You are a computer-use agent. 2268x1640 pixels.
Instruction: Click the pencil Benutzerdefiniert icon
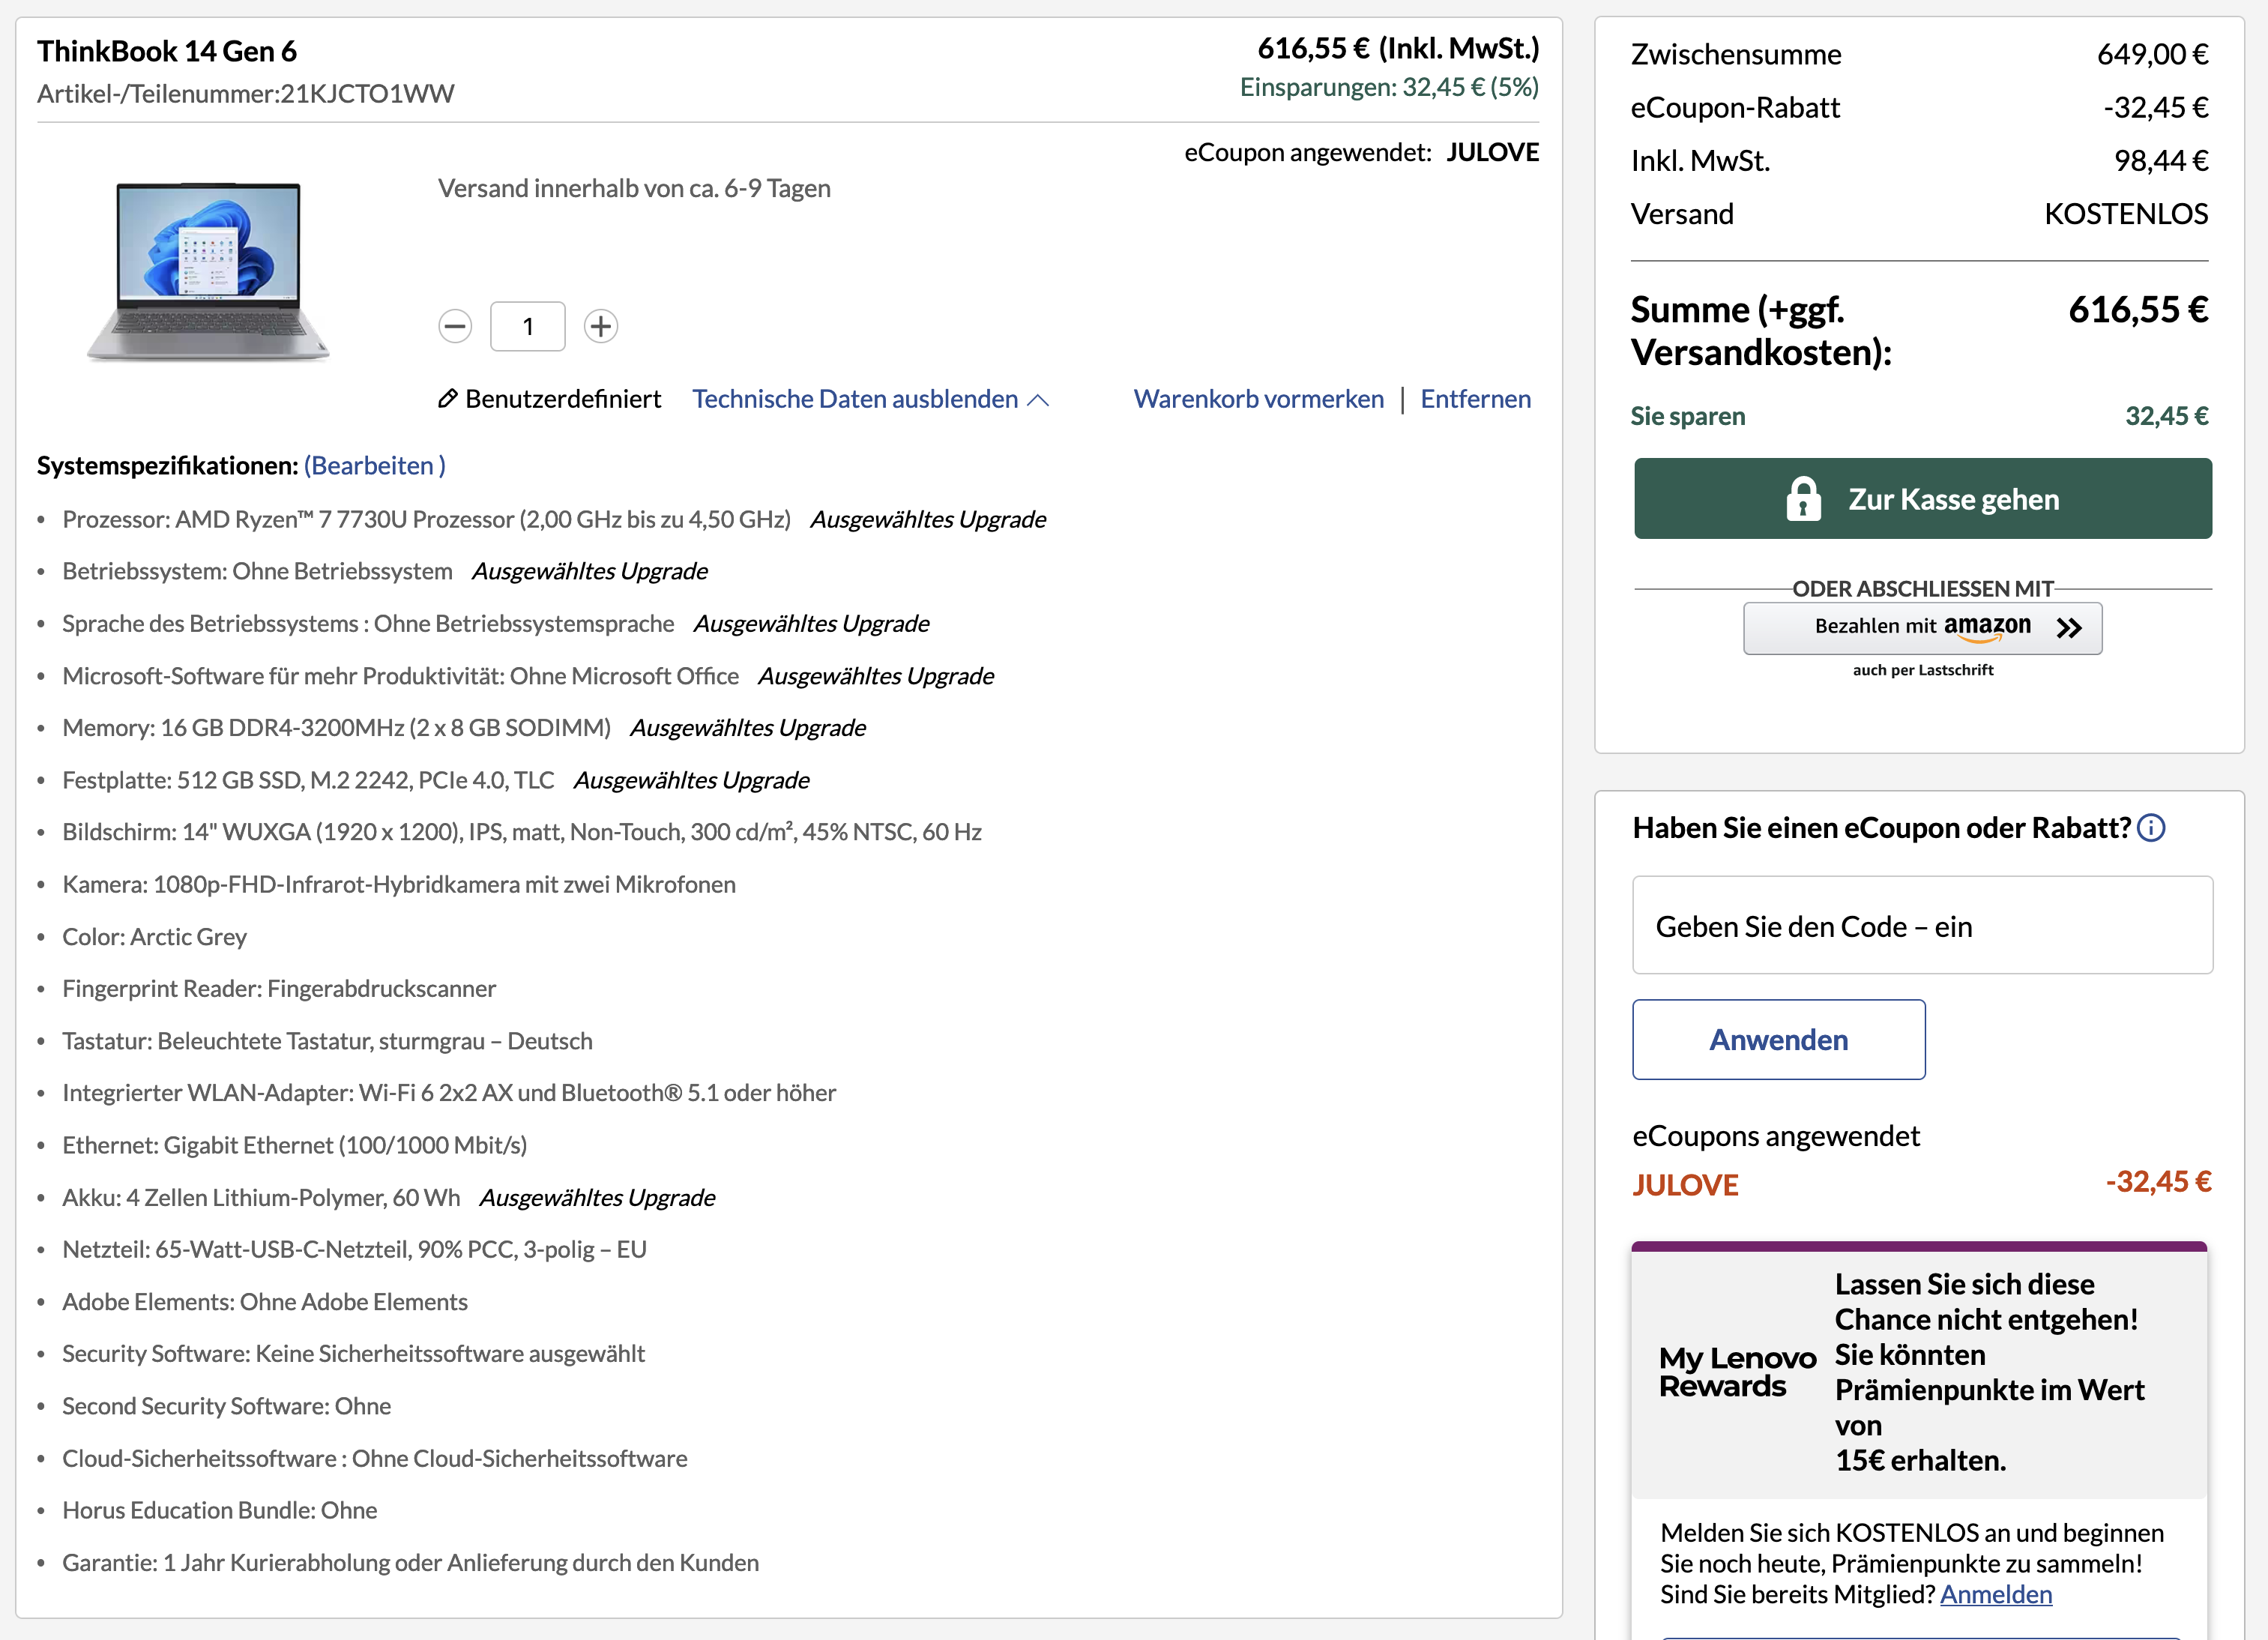click(448, 399)
